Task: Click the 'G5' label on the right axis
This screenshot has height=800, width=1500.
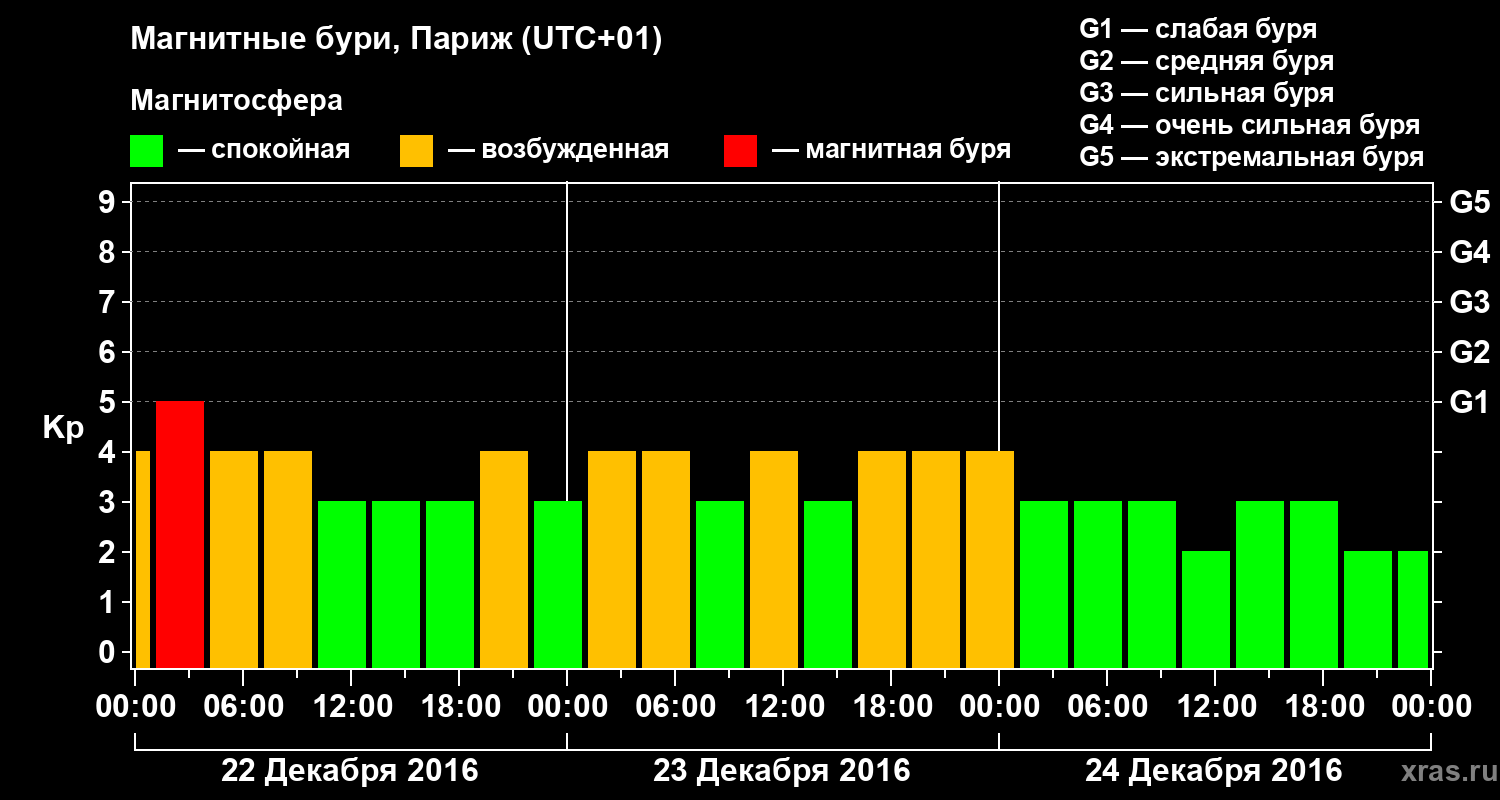Action: pyautogui.click(x=1469, y=202)
